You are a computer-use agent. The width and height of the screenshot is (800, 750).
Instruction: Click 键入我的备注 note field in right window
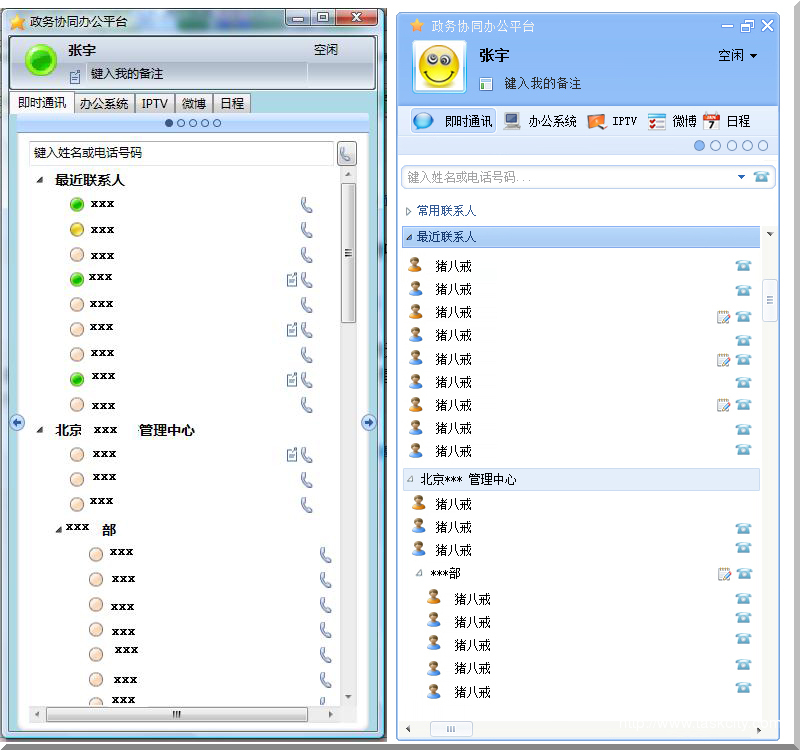542,84
